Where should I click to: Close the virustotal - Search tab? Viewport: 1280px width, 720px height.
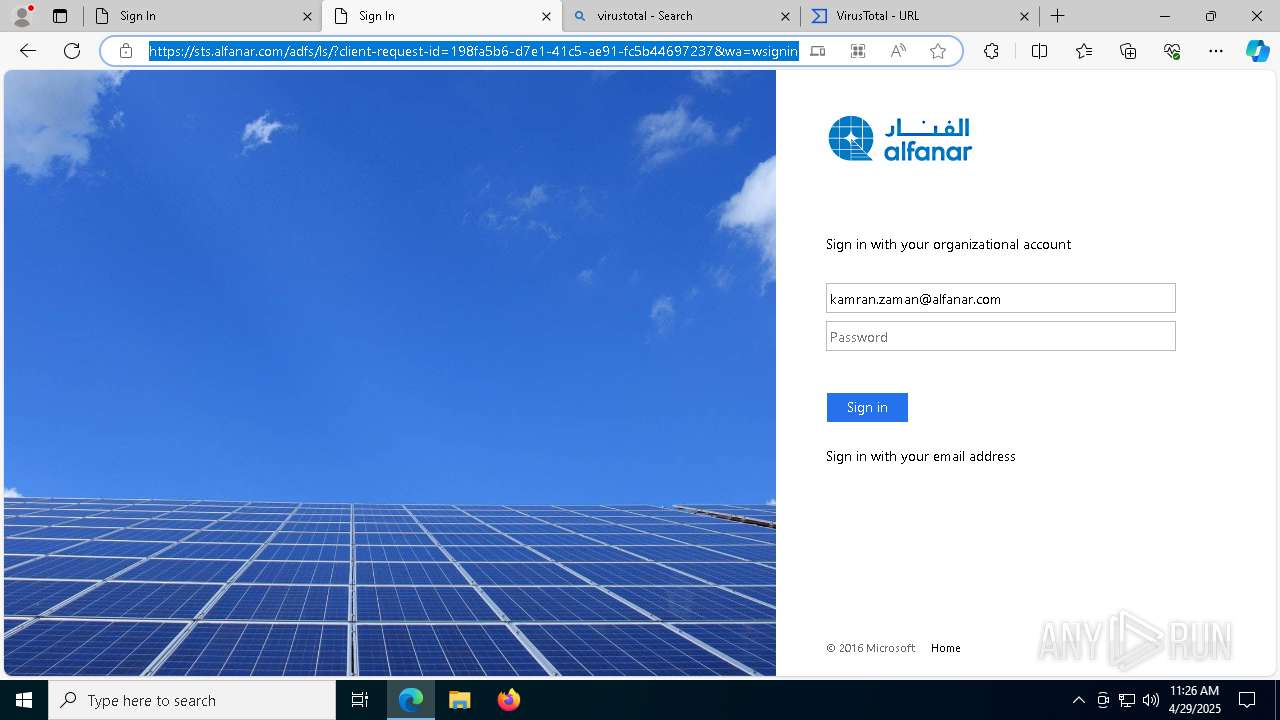tap(785, 16)
